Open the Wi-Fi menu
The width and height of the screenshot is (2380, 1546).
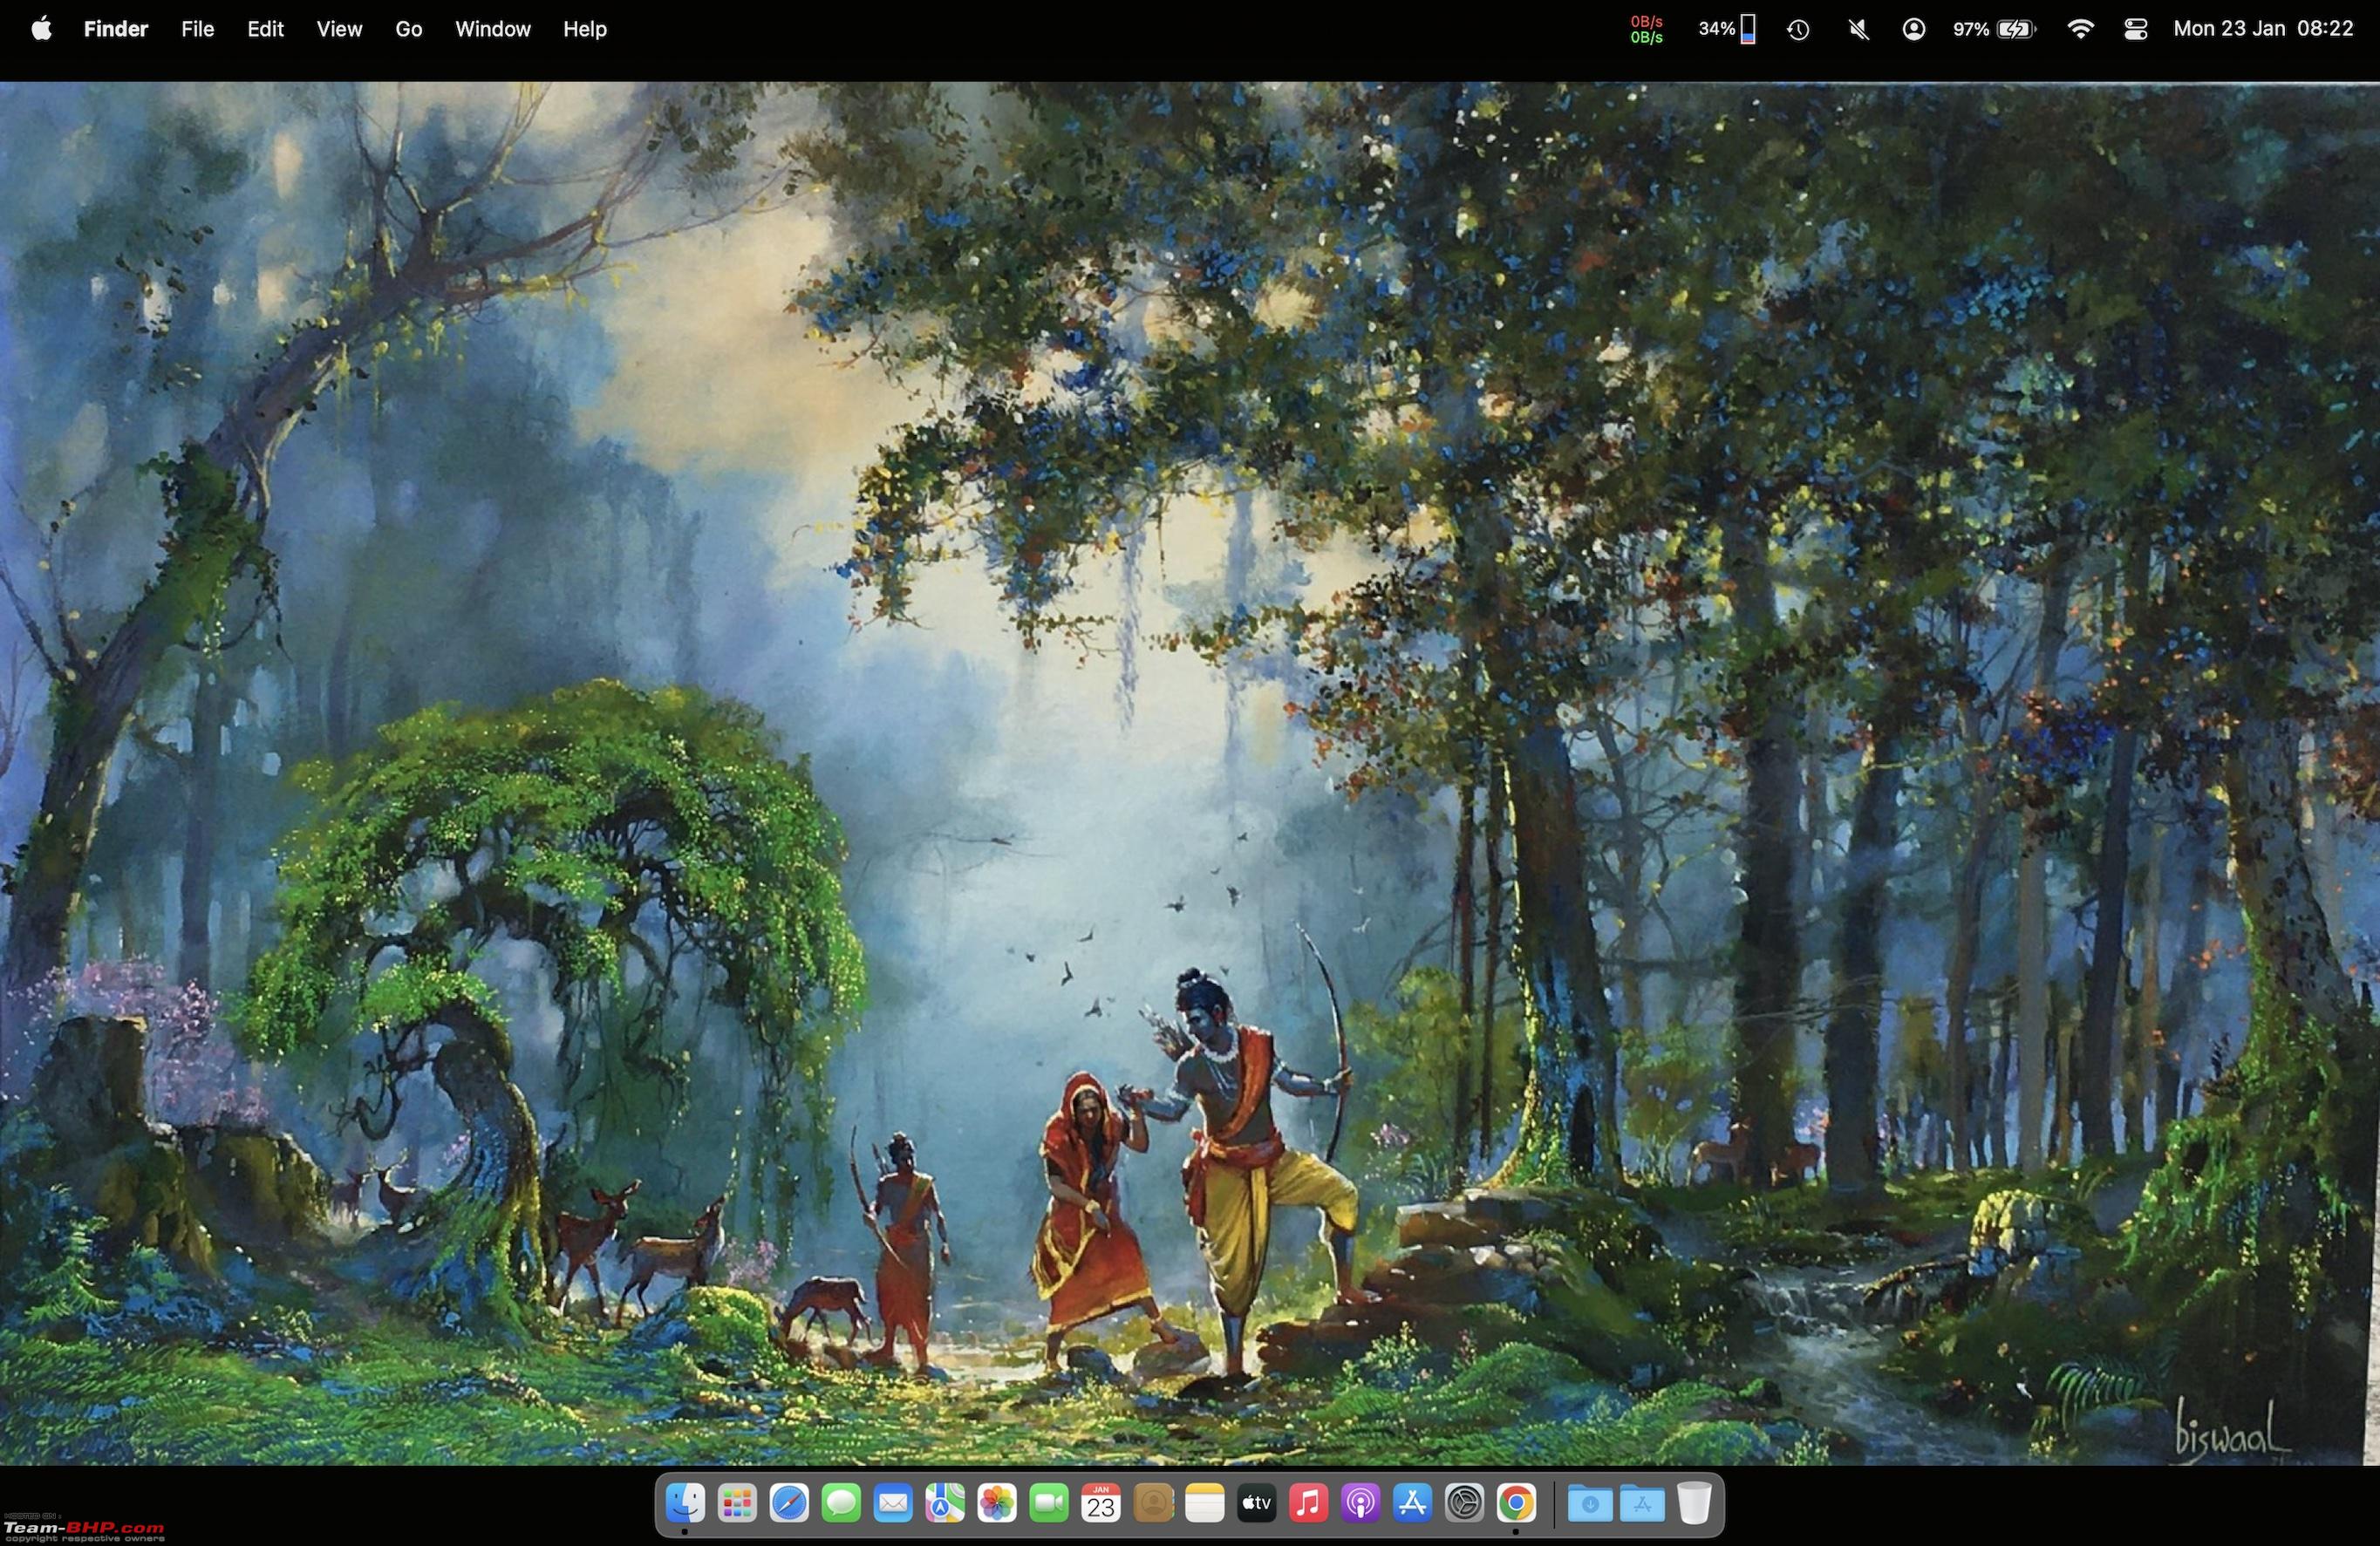pos(2080,29)
